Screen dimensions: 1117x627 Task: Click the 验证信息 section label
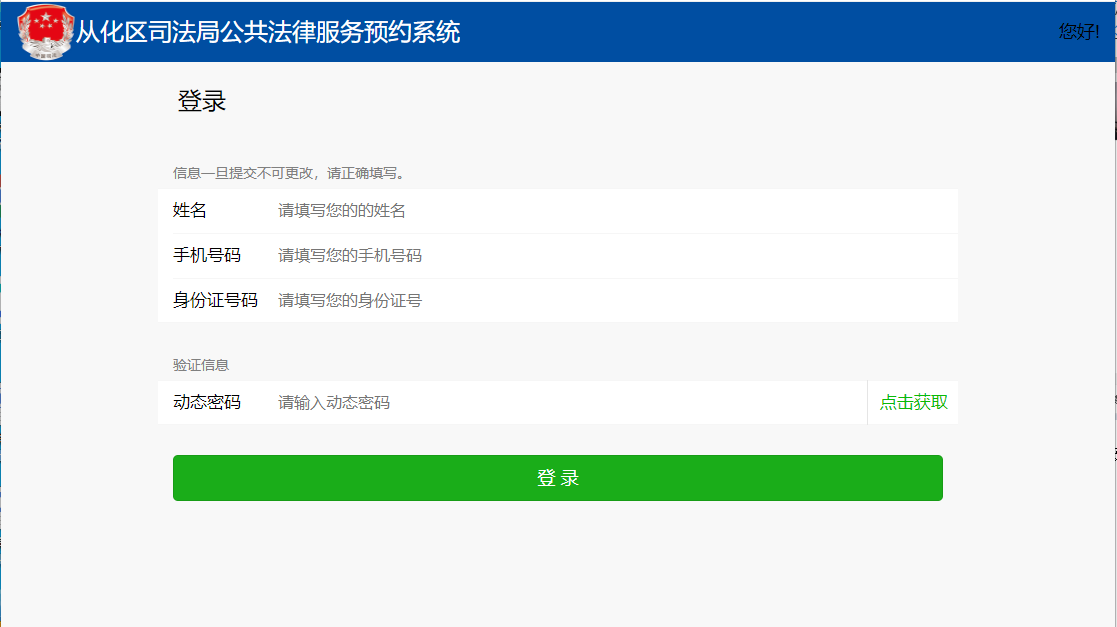click(x=201, y=366)
